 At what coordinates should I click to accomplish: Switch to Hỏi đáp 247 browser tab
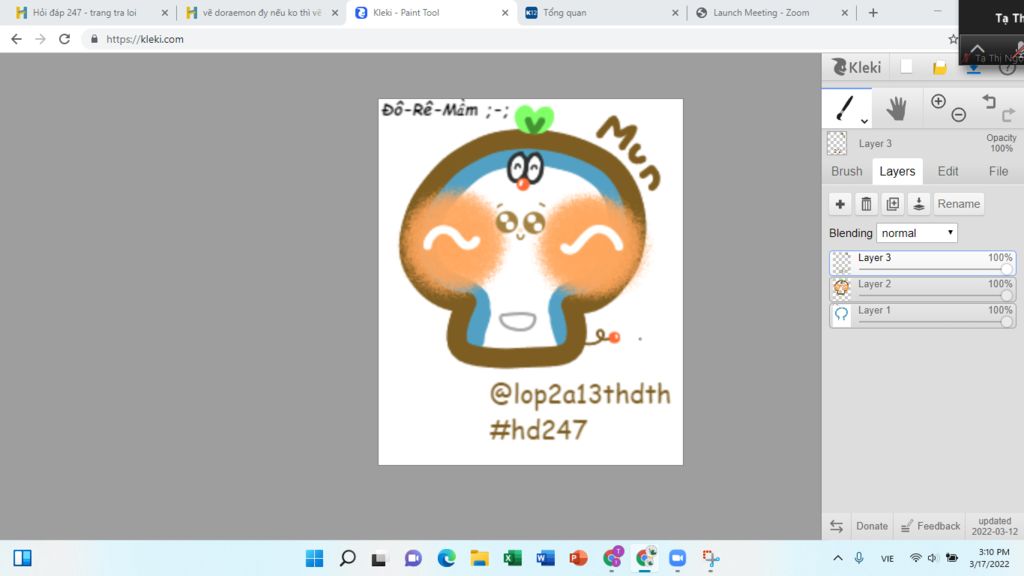[x=85, y=12]
